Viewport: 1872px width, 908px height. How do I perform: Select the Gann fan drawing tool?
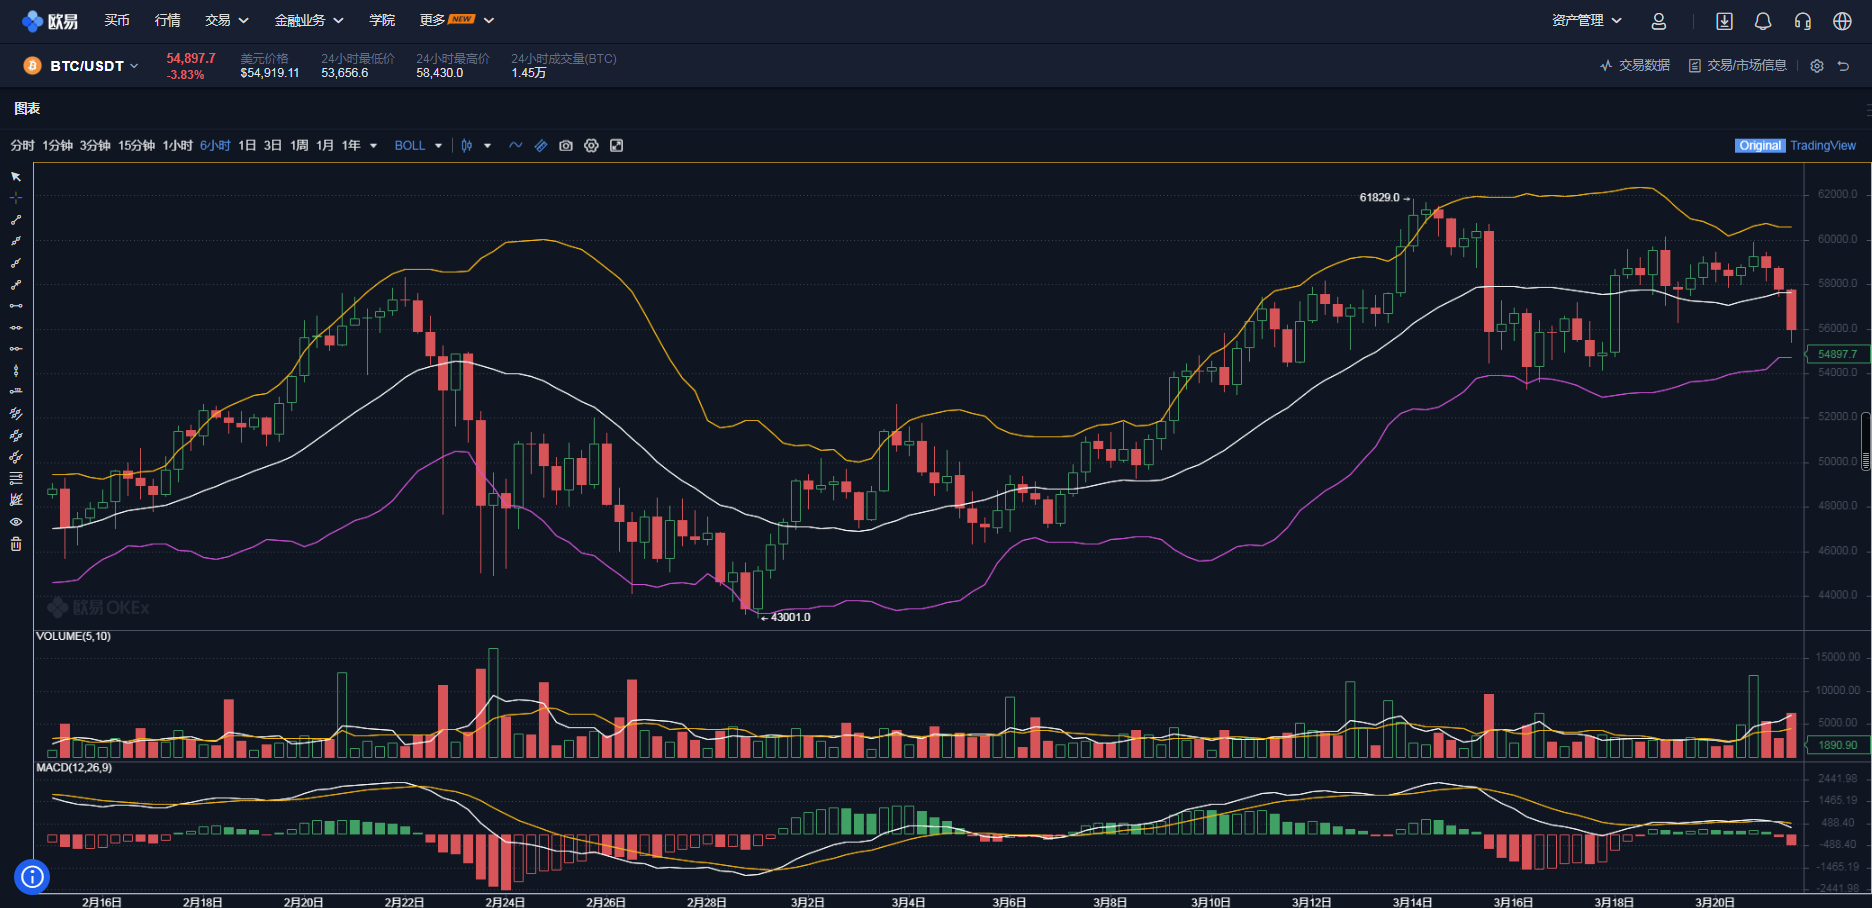point(16,500)
